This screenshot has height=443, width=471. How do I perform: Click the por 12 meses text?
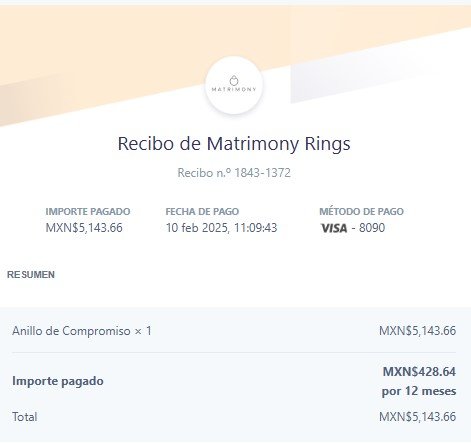[419, 391]
